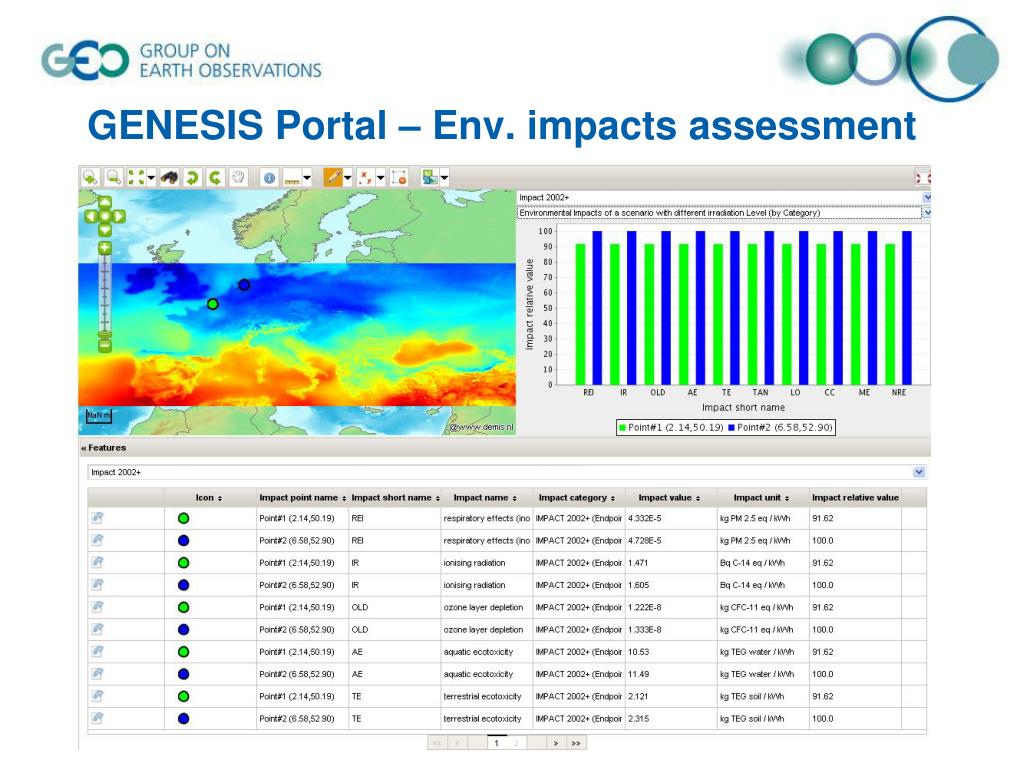This screenshot has height=768, width=1024.
Task: Select the blue info identify tool
Action: click(269, 178)
